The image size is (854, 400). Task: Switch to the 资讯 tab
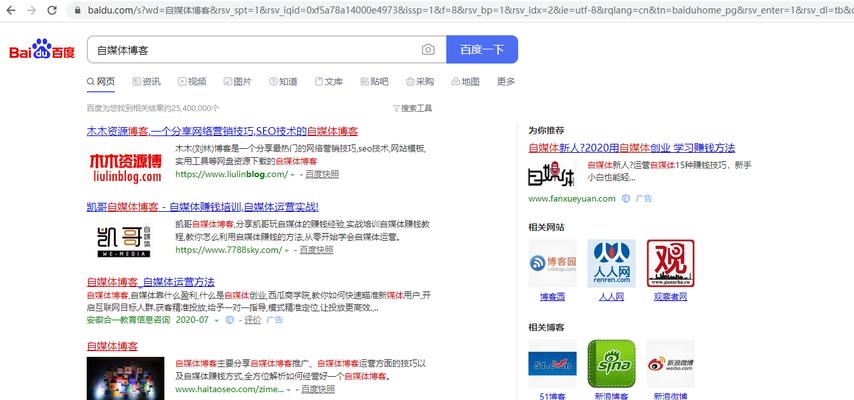pyautogui.click(x=147, y=82)
